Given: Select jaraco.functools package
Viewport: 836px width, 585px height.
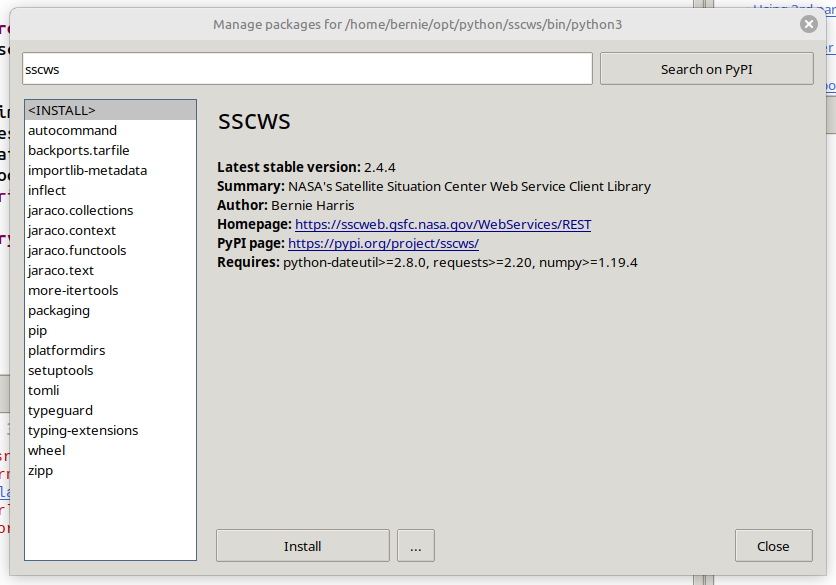Looking at the screenshot, I should pos(110,251).
